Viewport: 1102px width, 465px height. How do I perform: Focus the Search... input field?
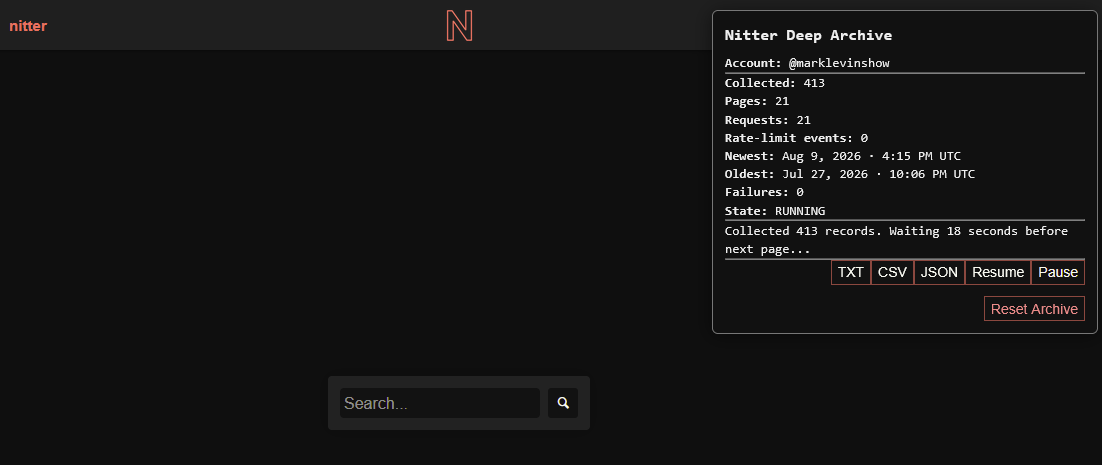(440, 403)
